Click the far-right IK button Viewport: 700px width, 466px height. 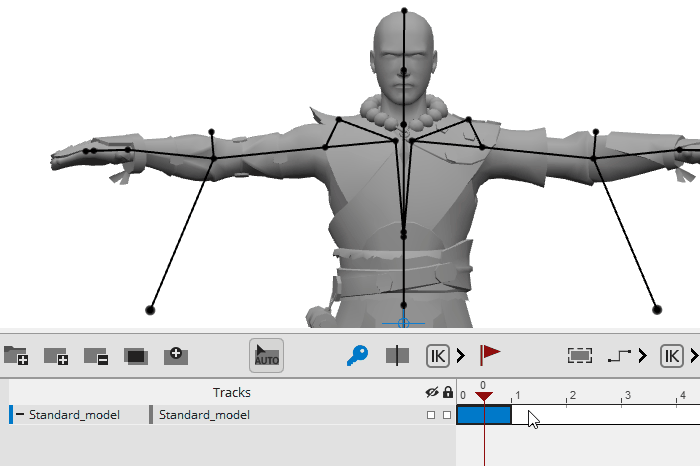click(672, 355)
